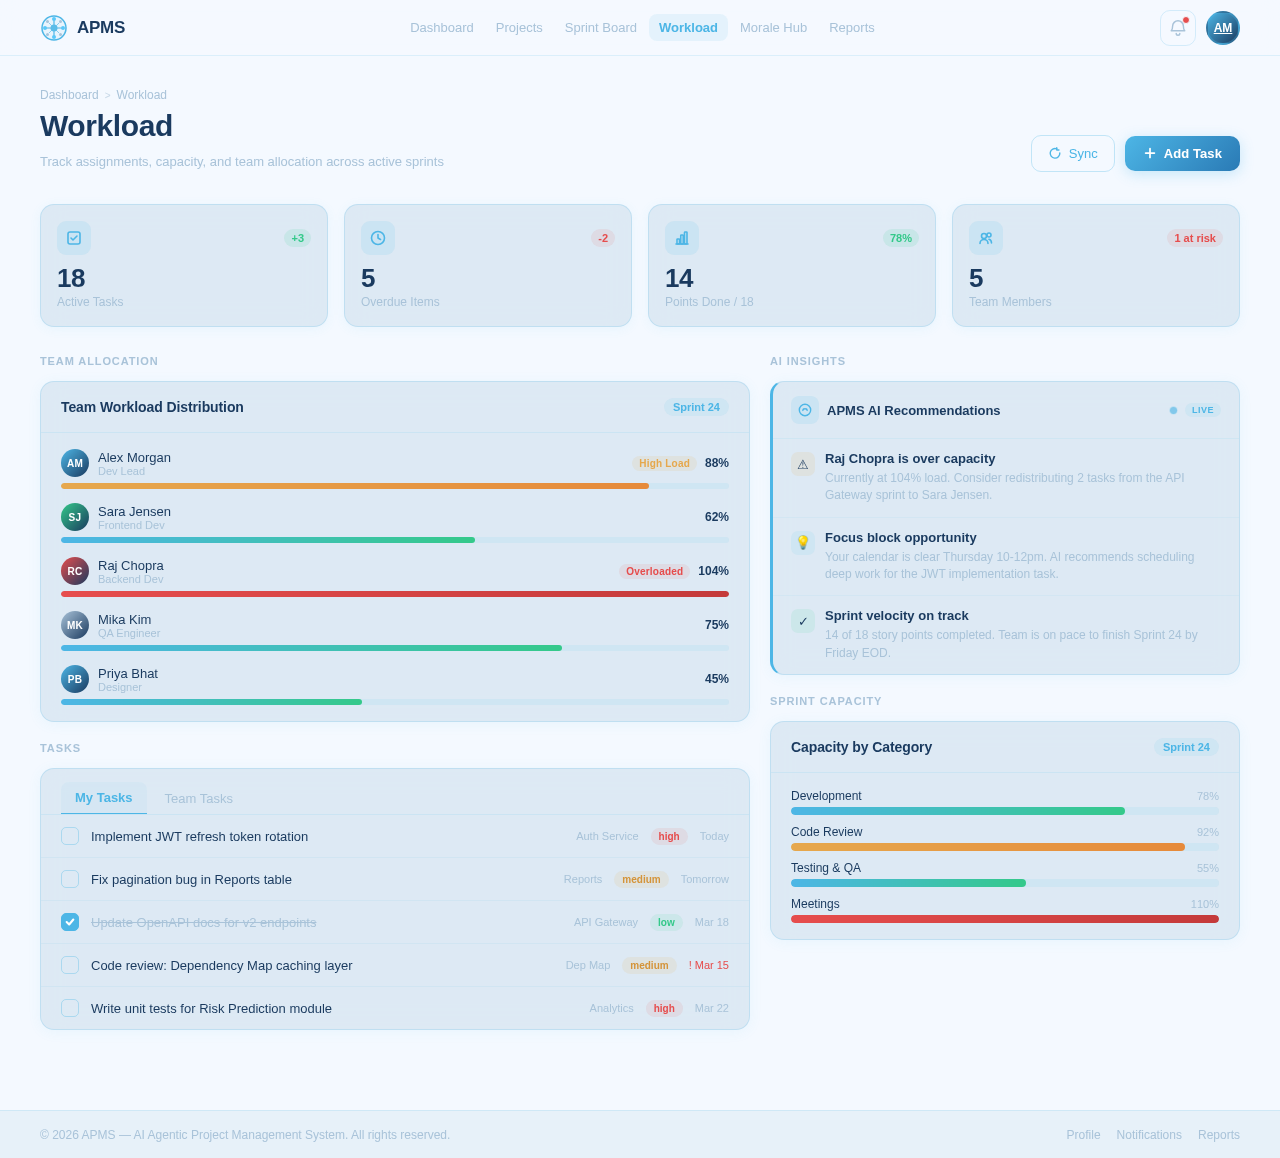Open the Sprint 24 selector in Team Workload
Viewport: 1280px width, 1158px height.
[x=696, y=407]
